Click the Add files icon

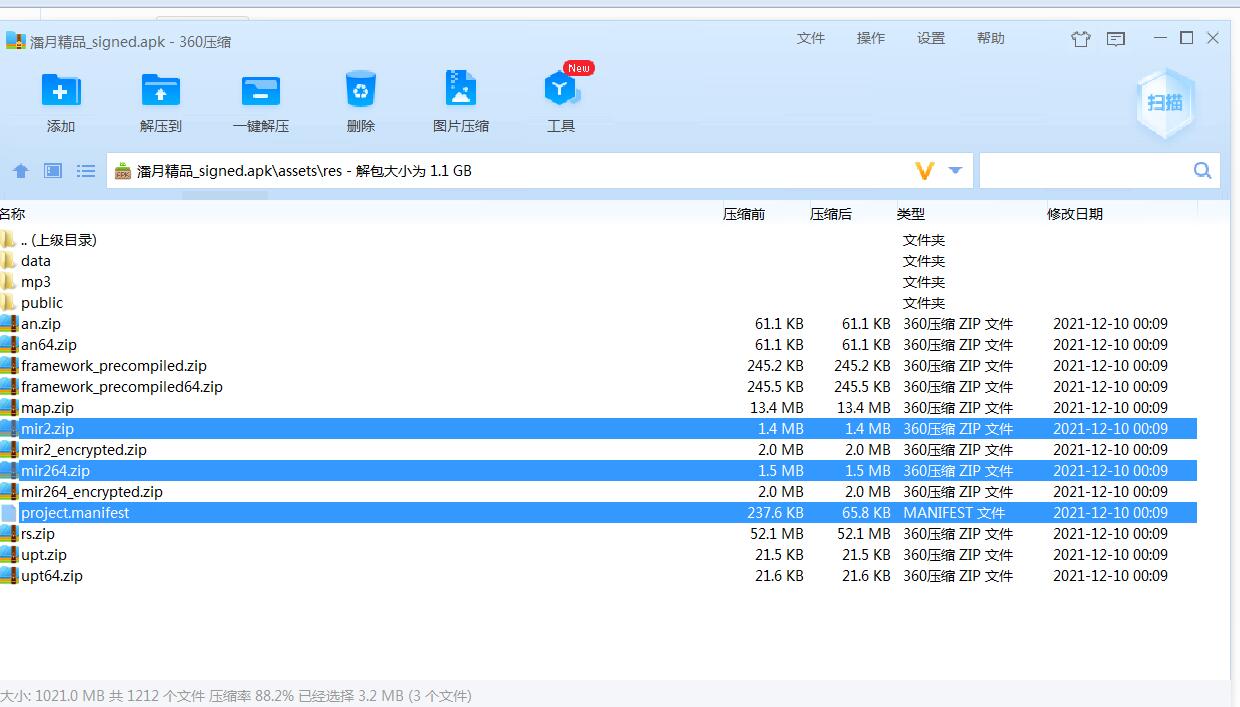60,92
